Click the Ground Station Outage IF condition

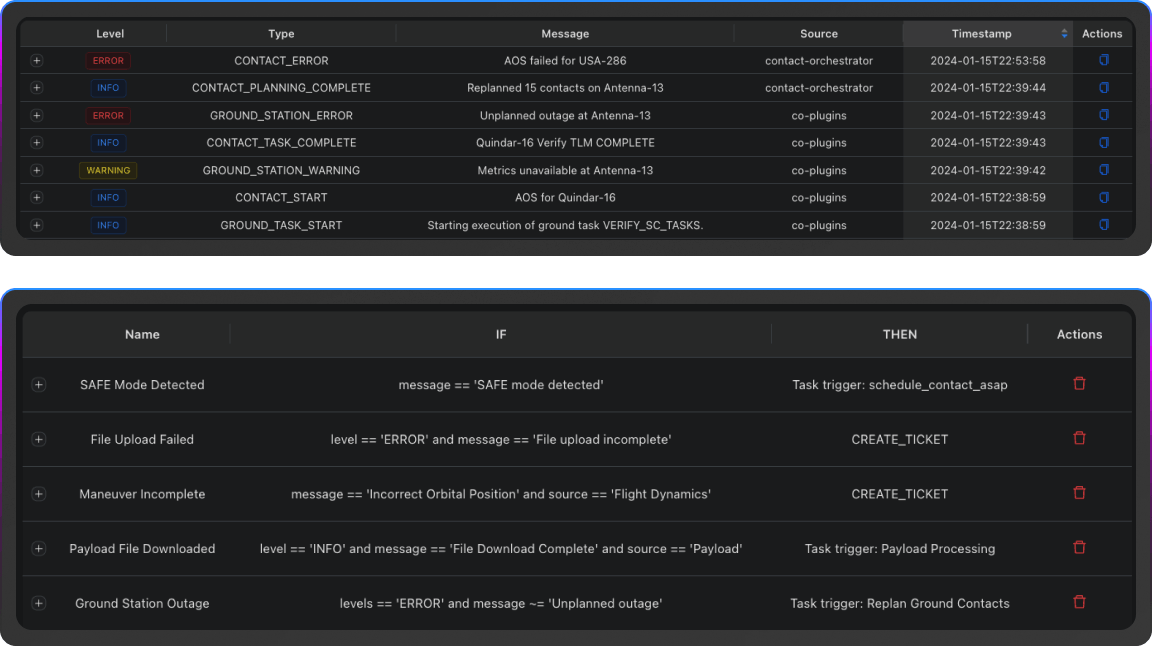click(501, 603)
